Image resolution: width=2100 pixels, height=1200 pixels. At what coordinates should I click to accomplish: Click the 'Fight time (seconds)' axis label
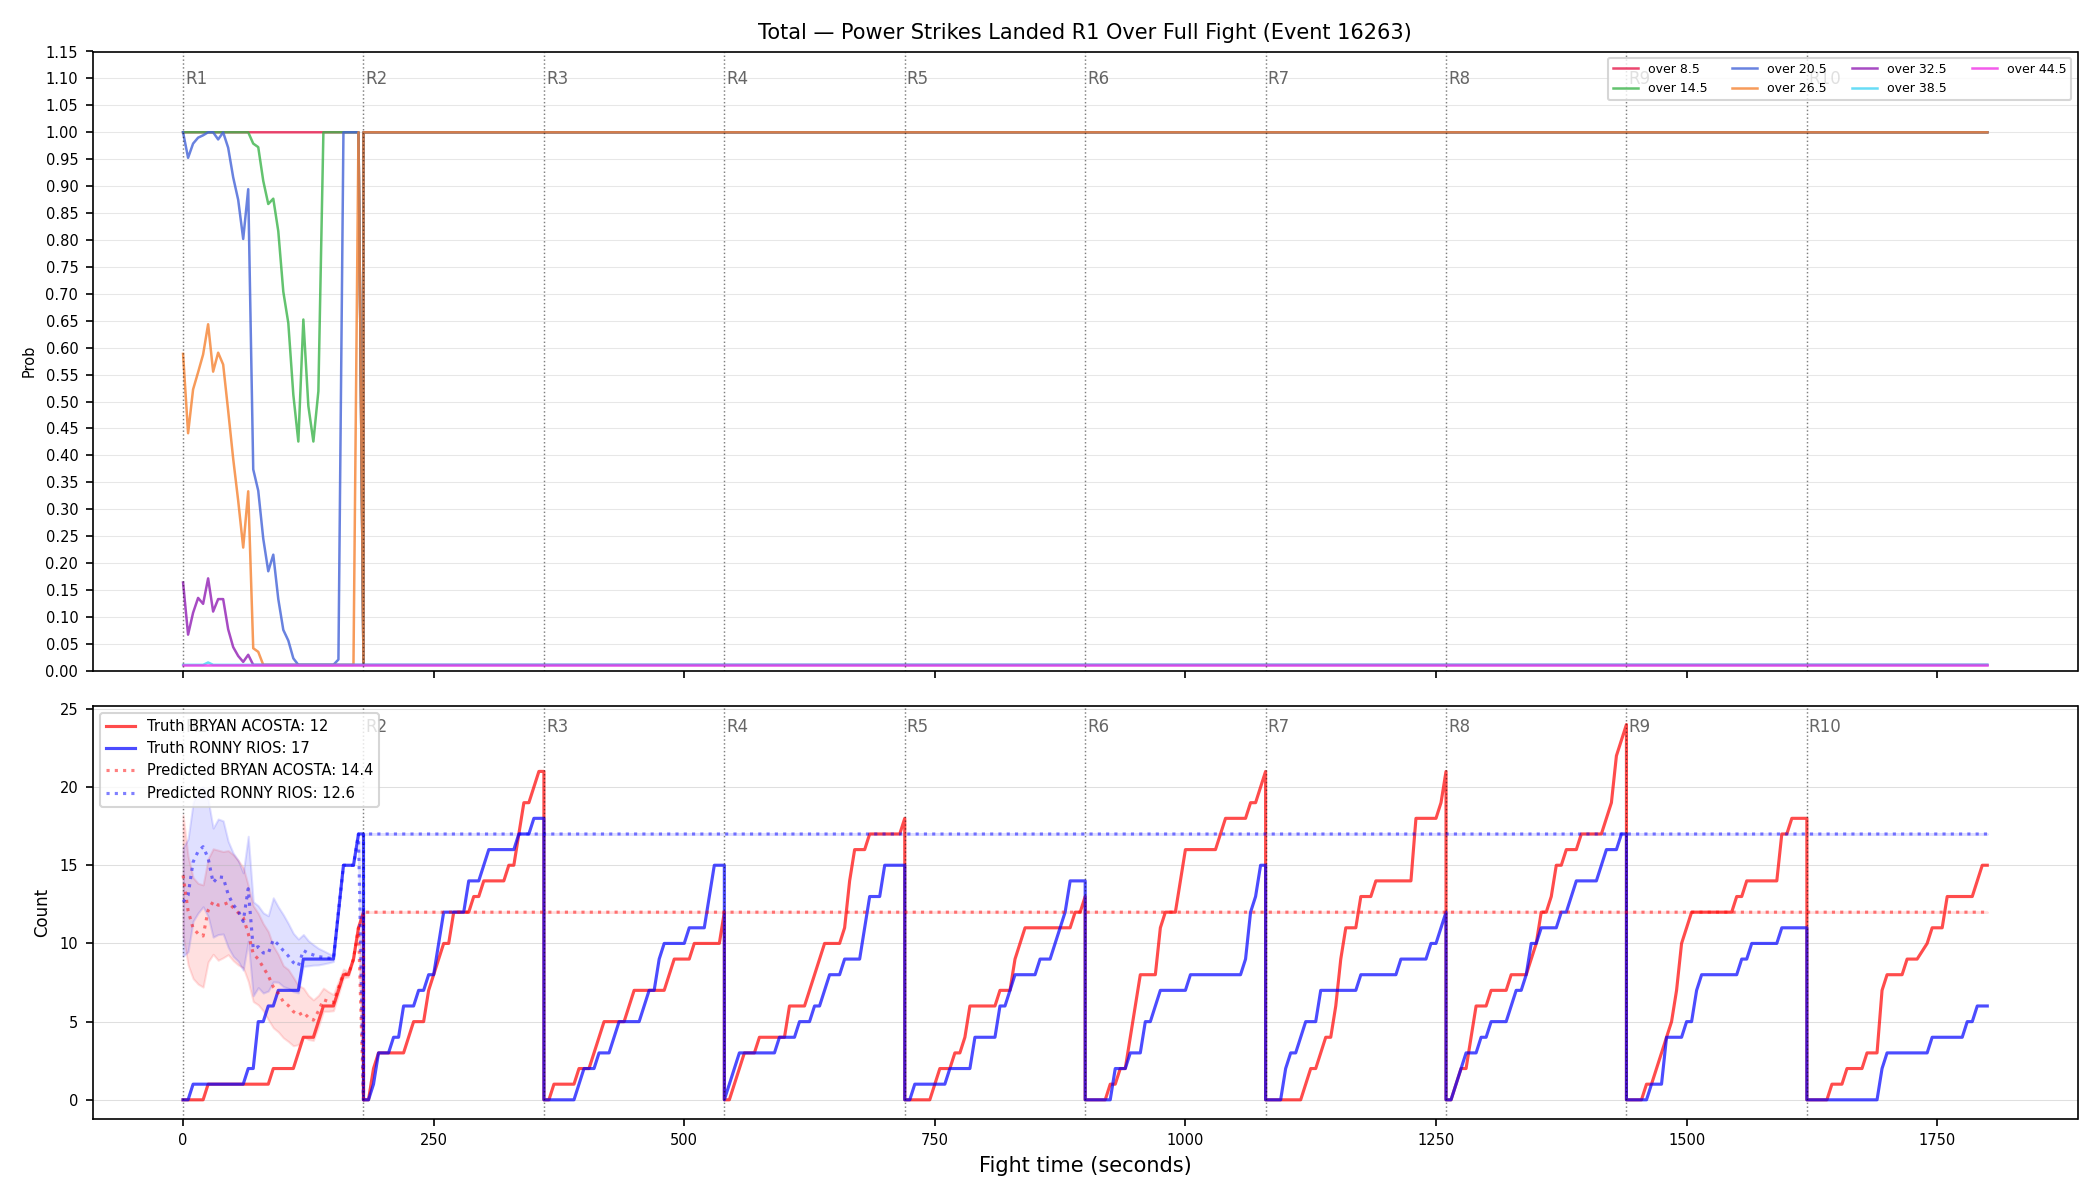[x=1085, y=1165]
